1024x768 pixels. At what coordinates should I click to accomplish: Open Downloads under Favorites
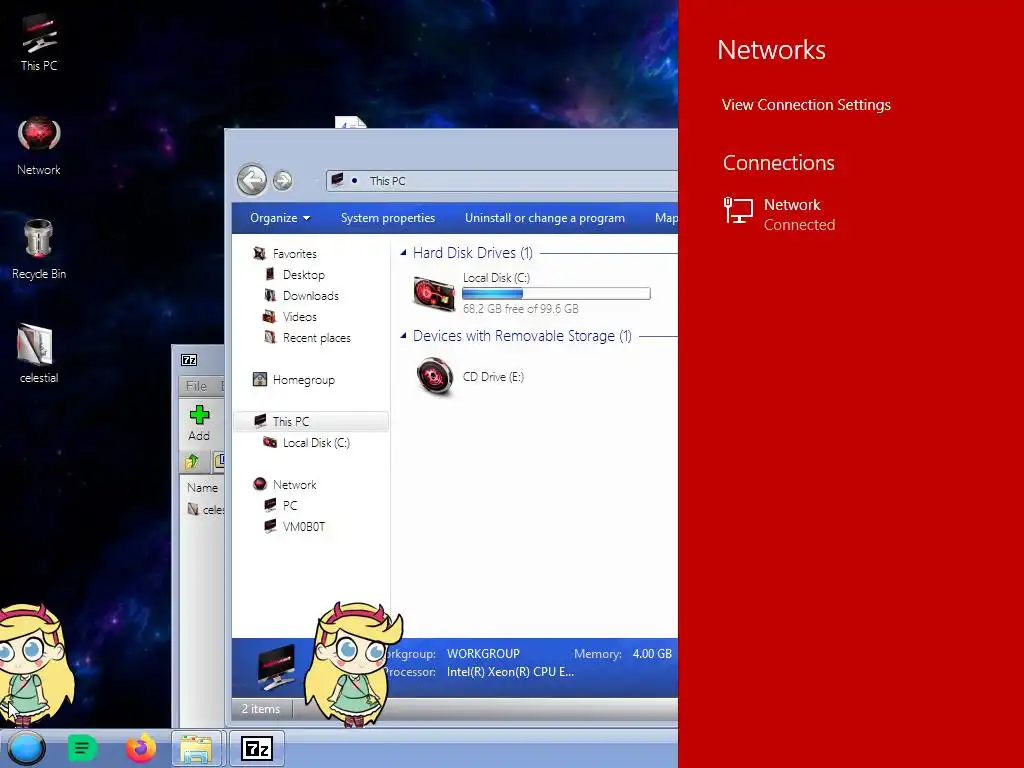[310, 295]
